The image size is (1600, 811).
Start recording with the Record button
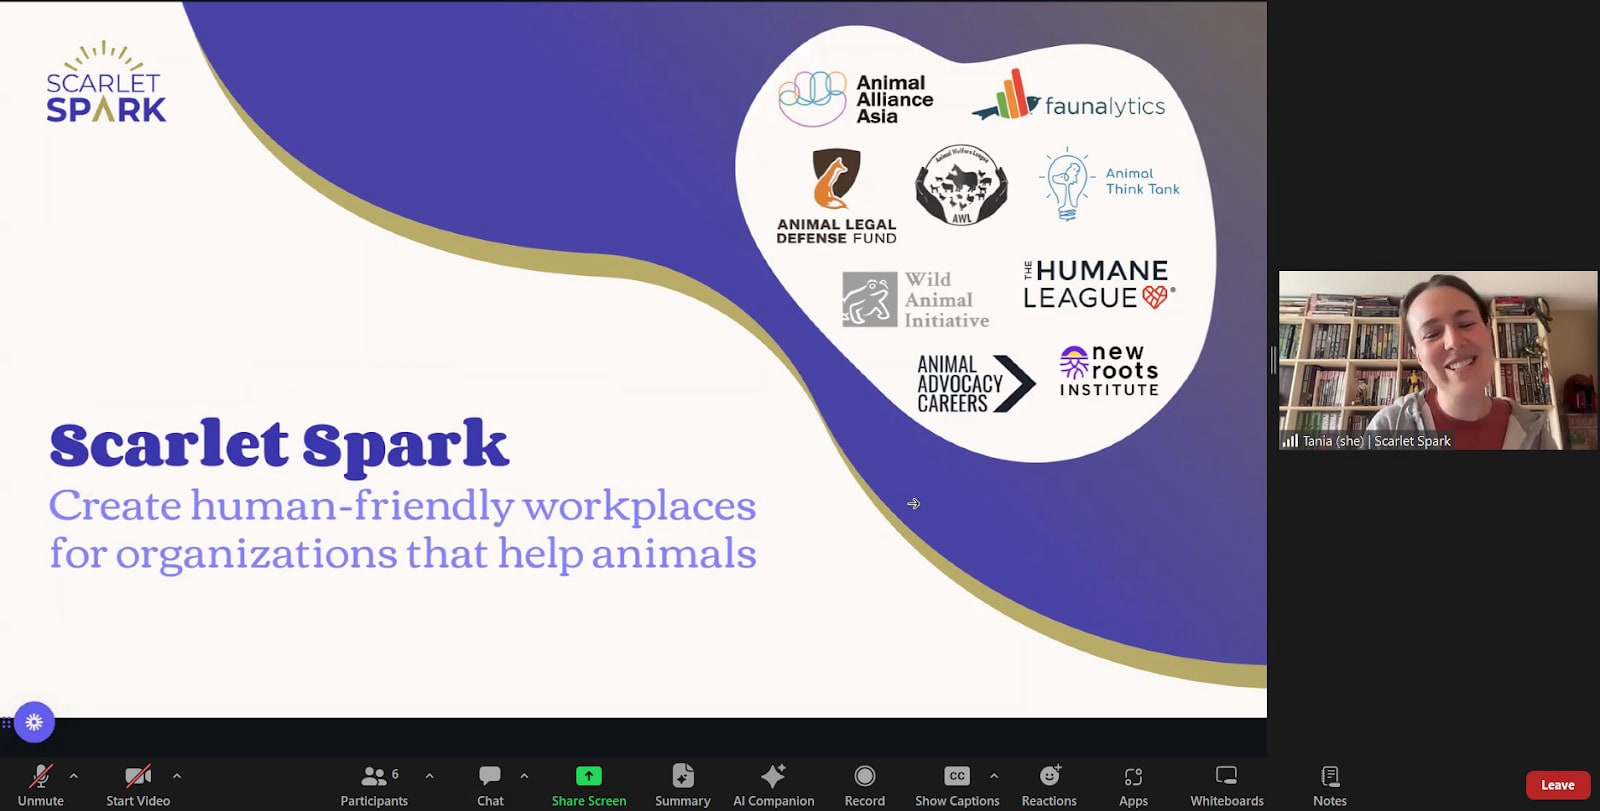pos(865,785)
